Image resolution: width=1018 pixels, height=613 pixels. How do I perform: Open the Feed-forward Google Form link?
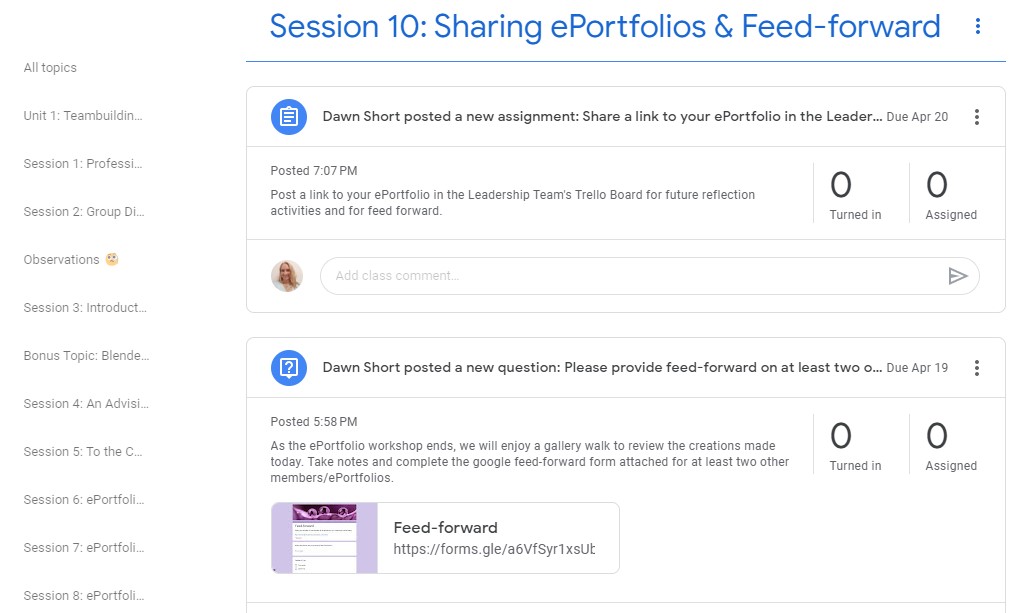(494, 538)
